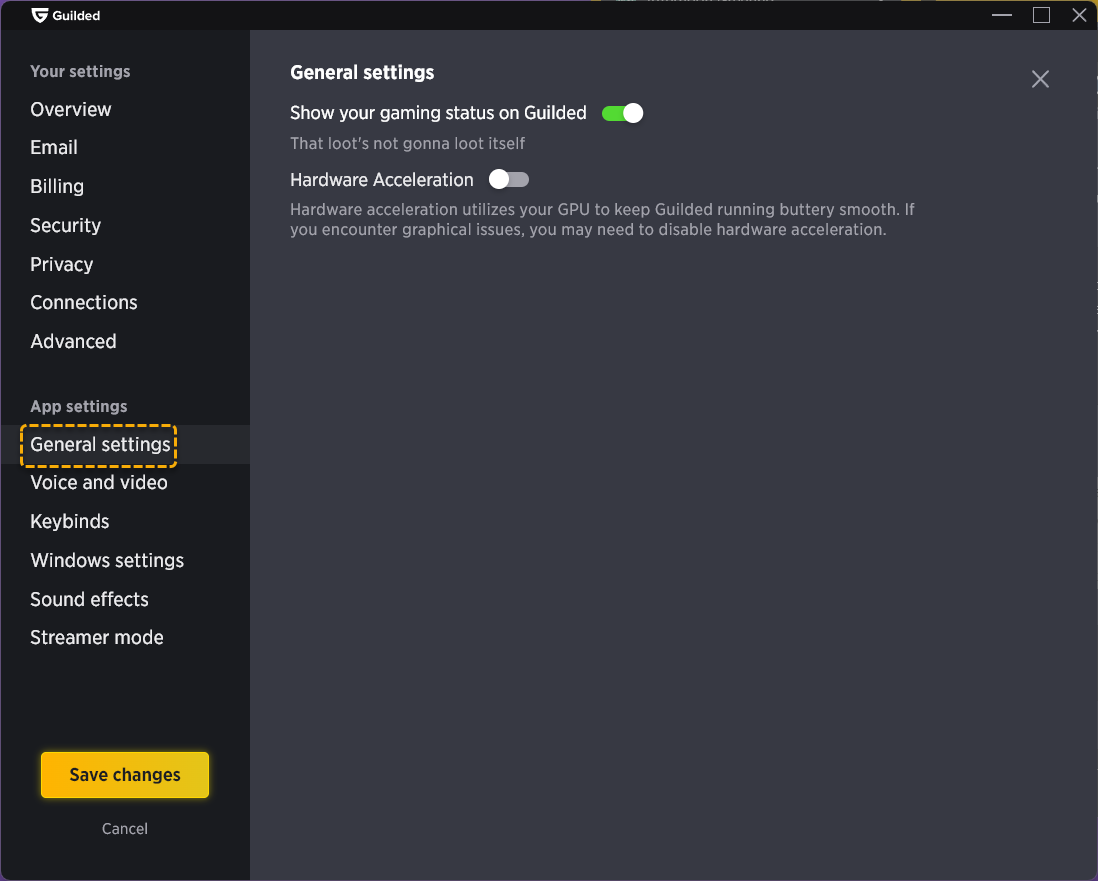This screenshot has height=881, width=1098.
Task: Go to Email settings
Action: (x=54, y=147)
